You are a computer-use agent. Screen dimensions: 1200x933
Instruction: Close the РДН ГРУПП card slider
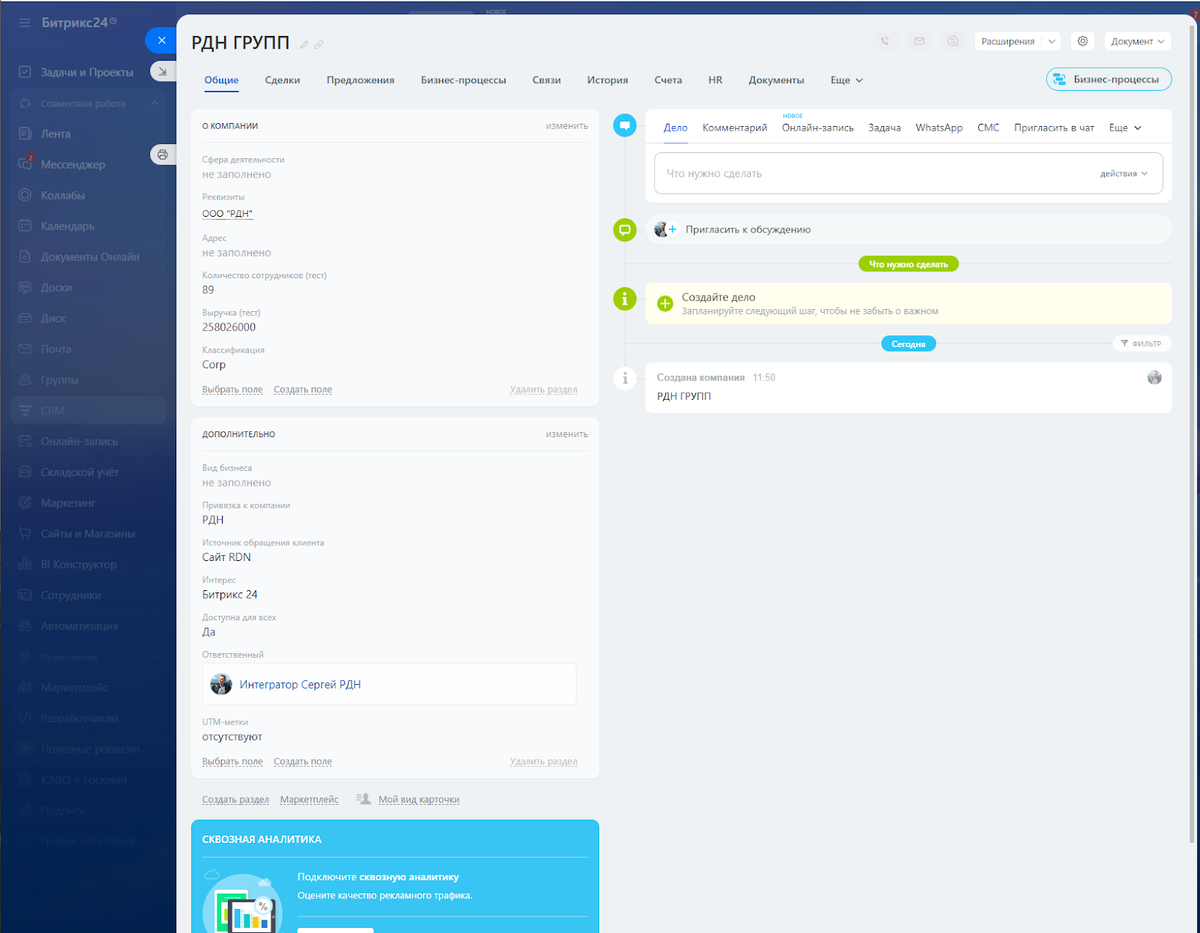[162, 40]
